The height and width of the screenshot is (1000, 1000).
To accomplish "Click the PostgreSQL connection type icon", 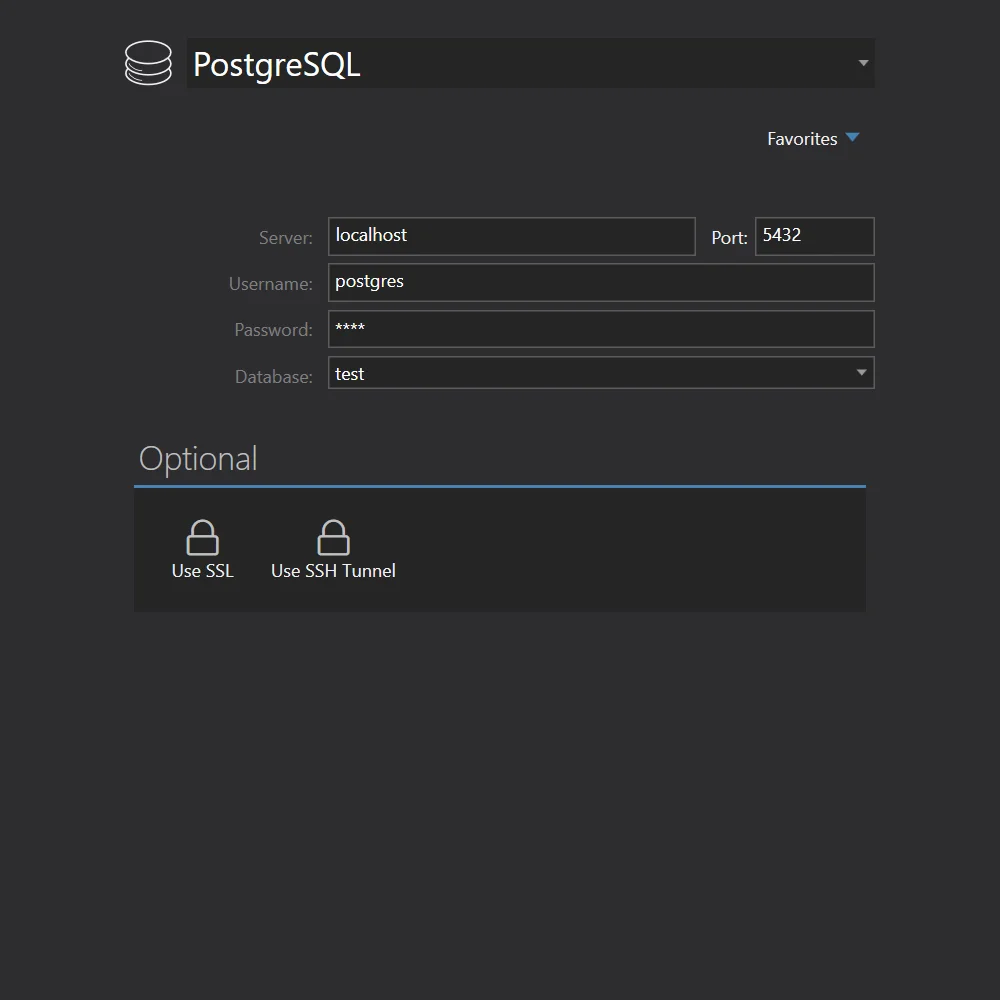I will (x=148, y=62).
